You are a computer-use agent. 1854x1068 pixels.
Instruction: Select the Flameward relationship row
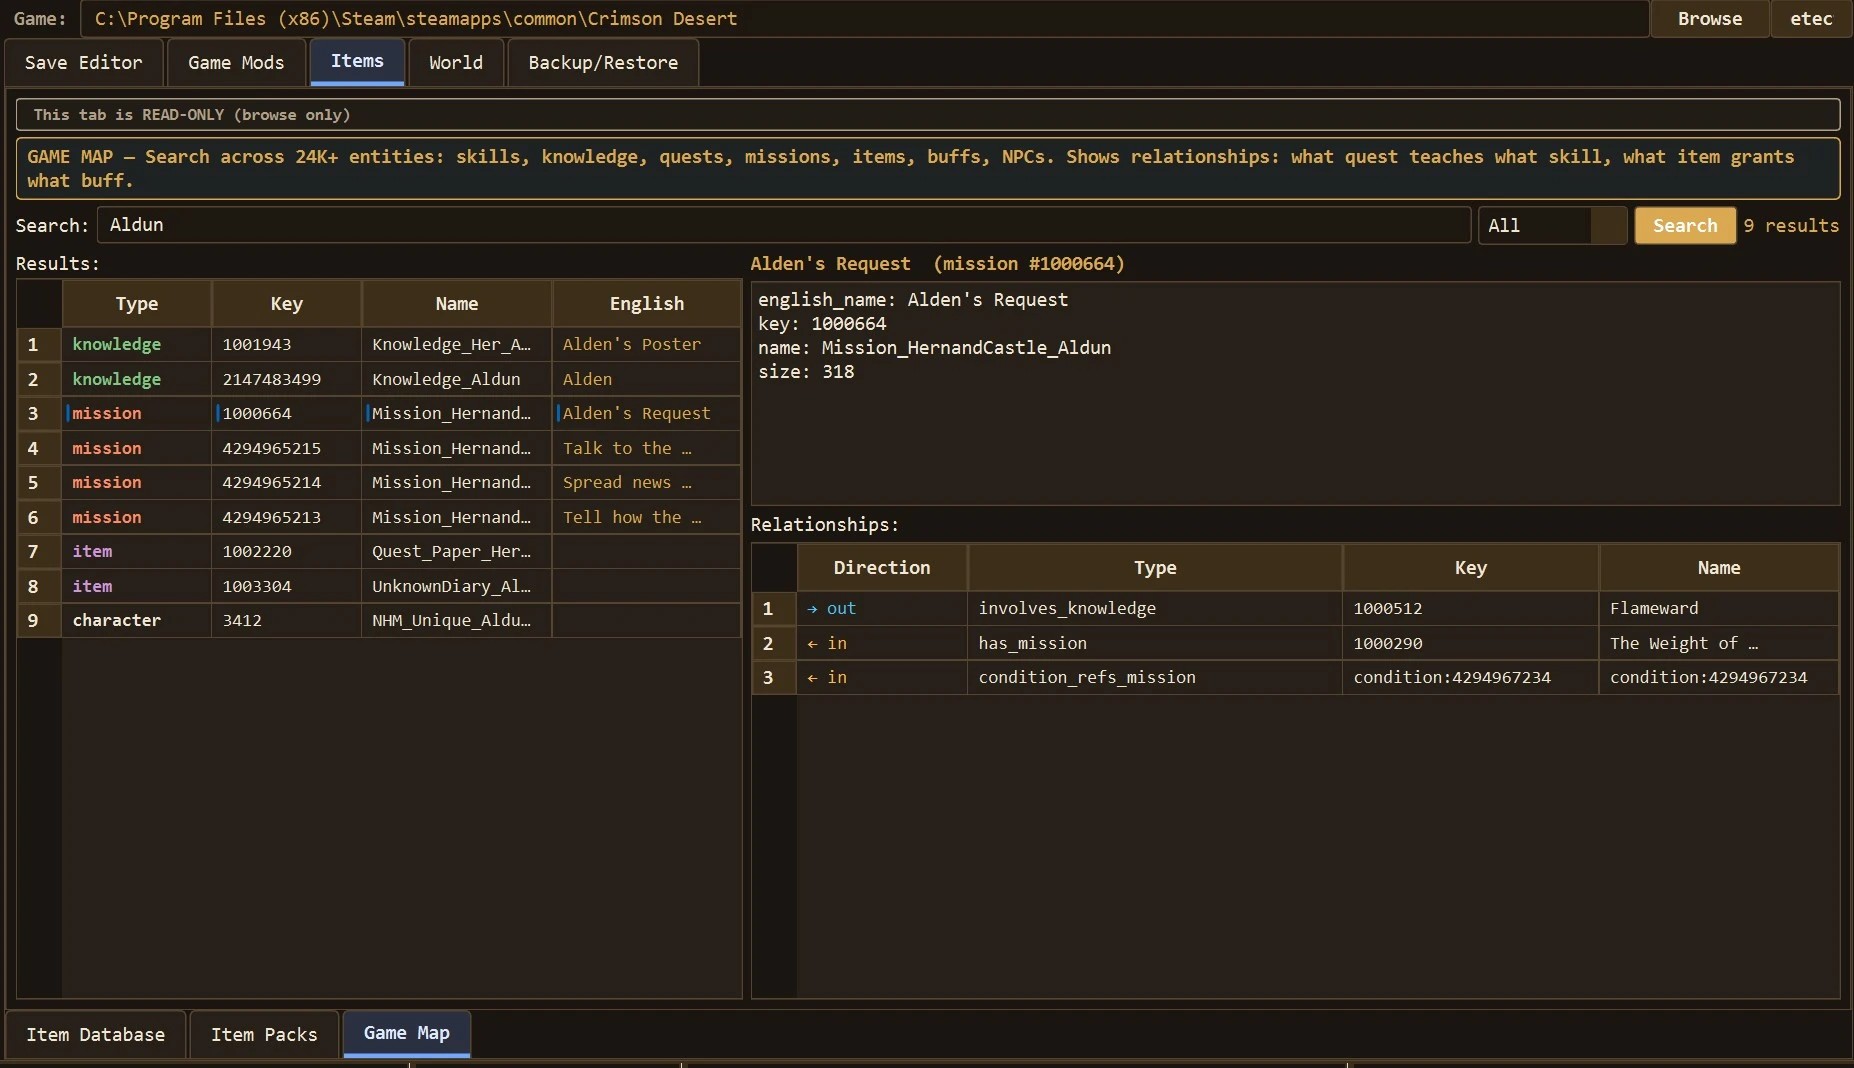[x=1296, y=609]
